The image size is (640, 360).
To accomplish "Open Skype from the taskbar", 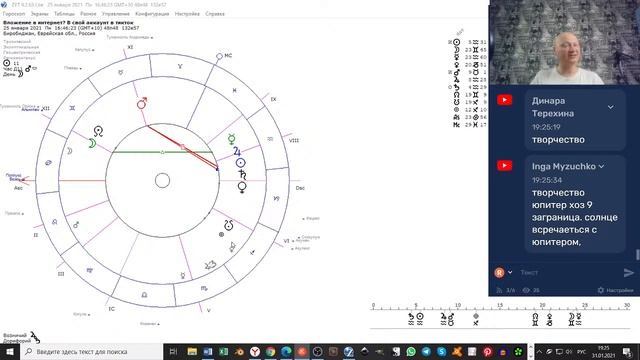I will [442, 351].
